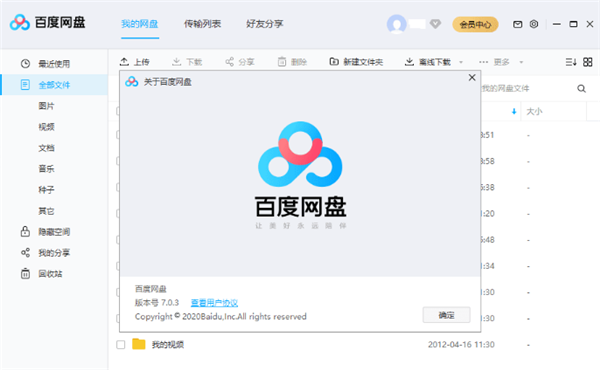Expand the 离线下载 dropdown arrow
The image size is (600, 370).
point(461,62)
